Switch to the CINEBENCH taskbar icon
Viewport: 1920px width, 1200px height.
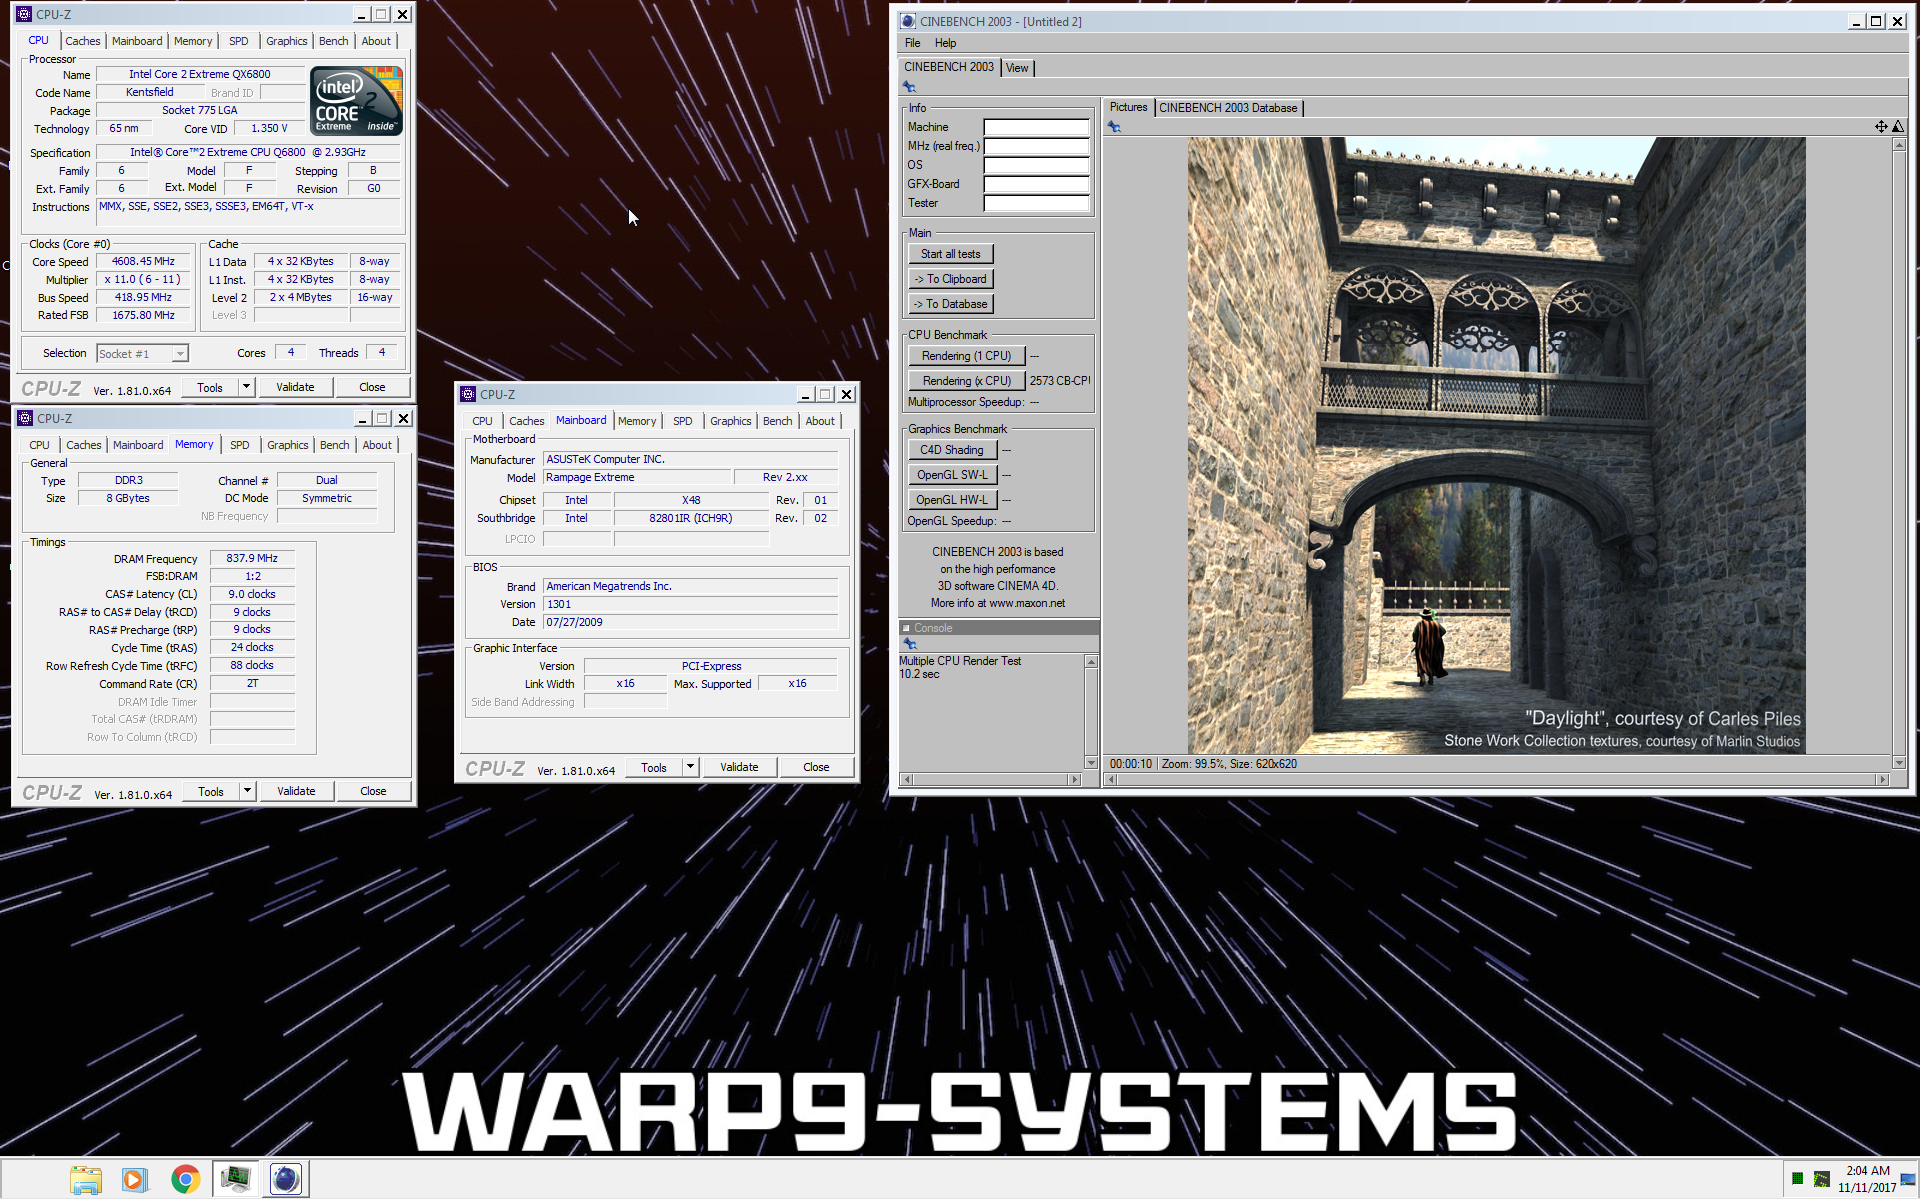(285, 1180)
